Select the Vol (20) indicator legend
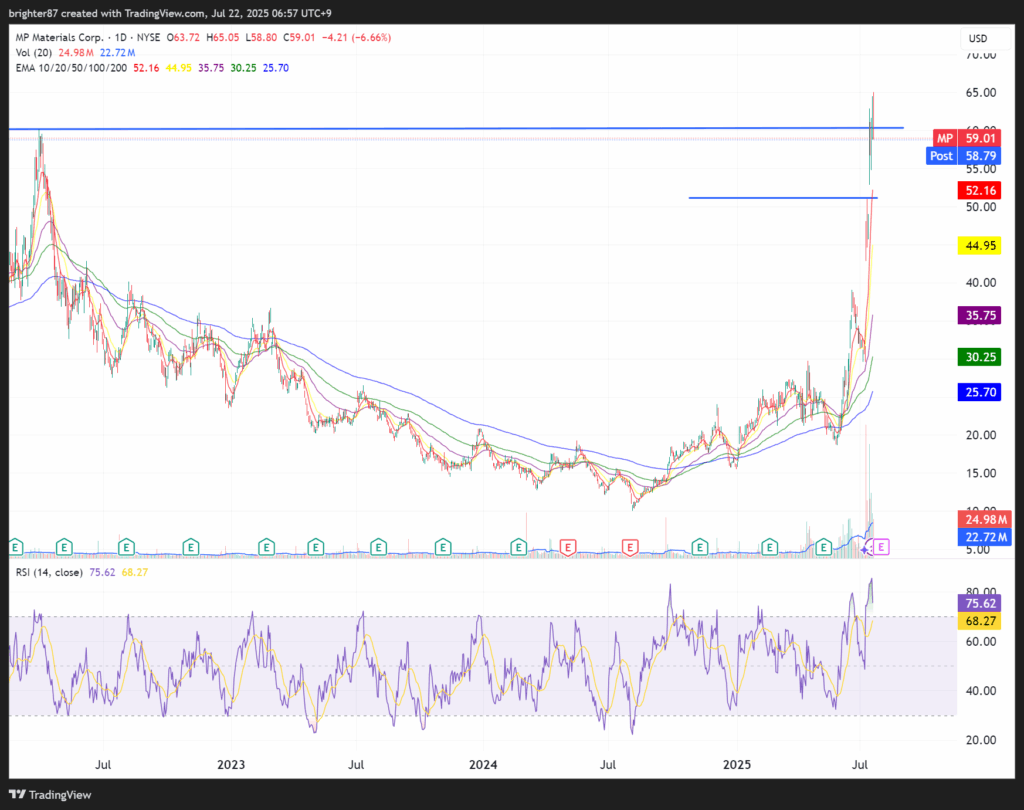The image size is (1024, 810). (33, 52)
